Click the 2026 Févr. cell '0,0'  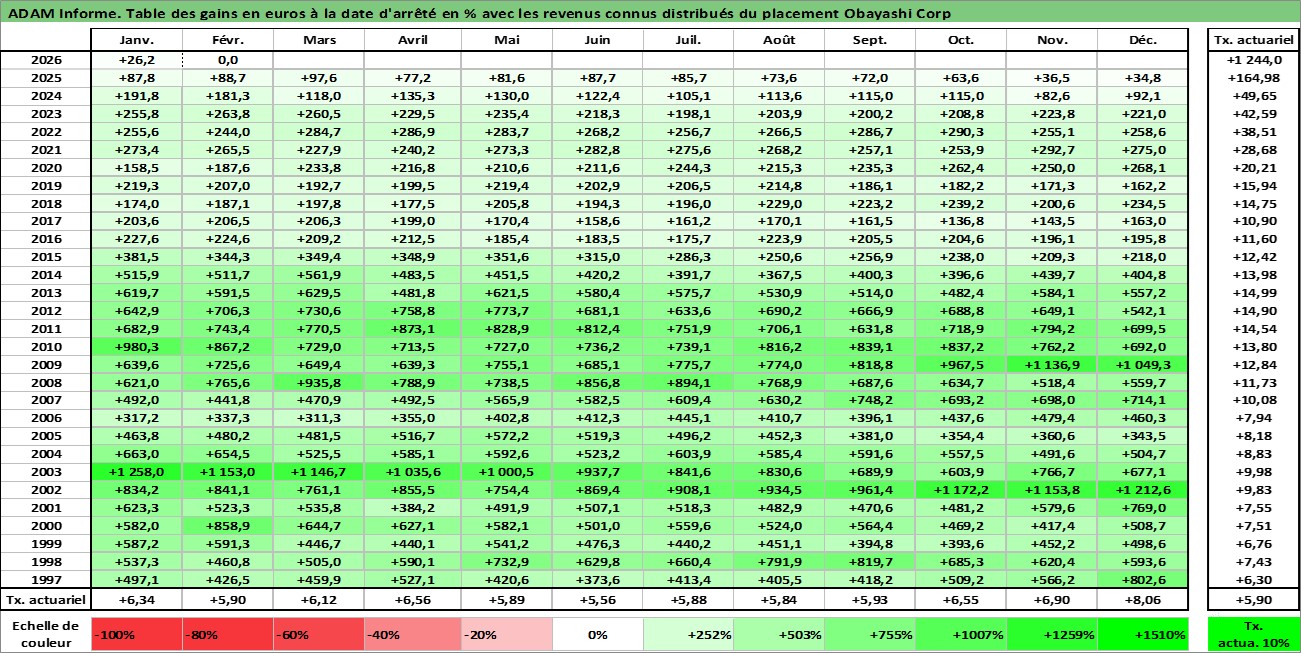(227, 60)
